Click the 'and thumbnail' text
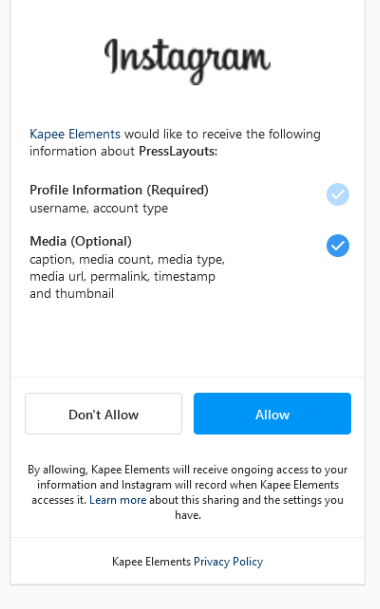This screenshot has height=609, width=380. click(71, 293)
